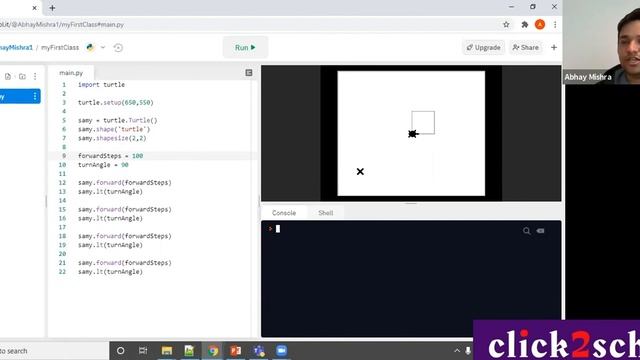Viewport: 640px width, 360px height.
Task: Click the forwardSteps = 100 line
Action: click(110, 156)
